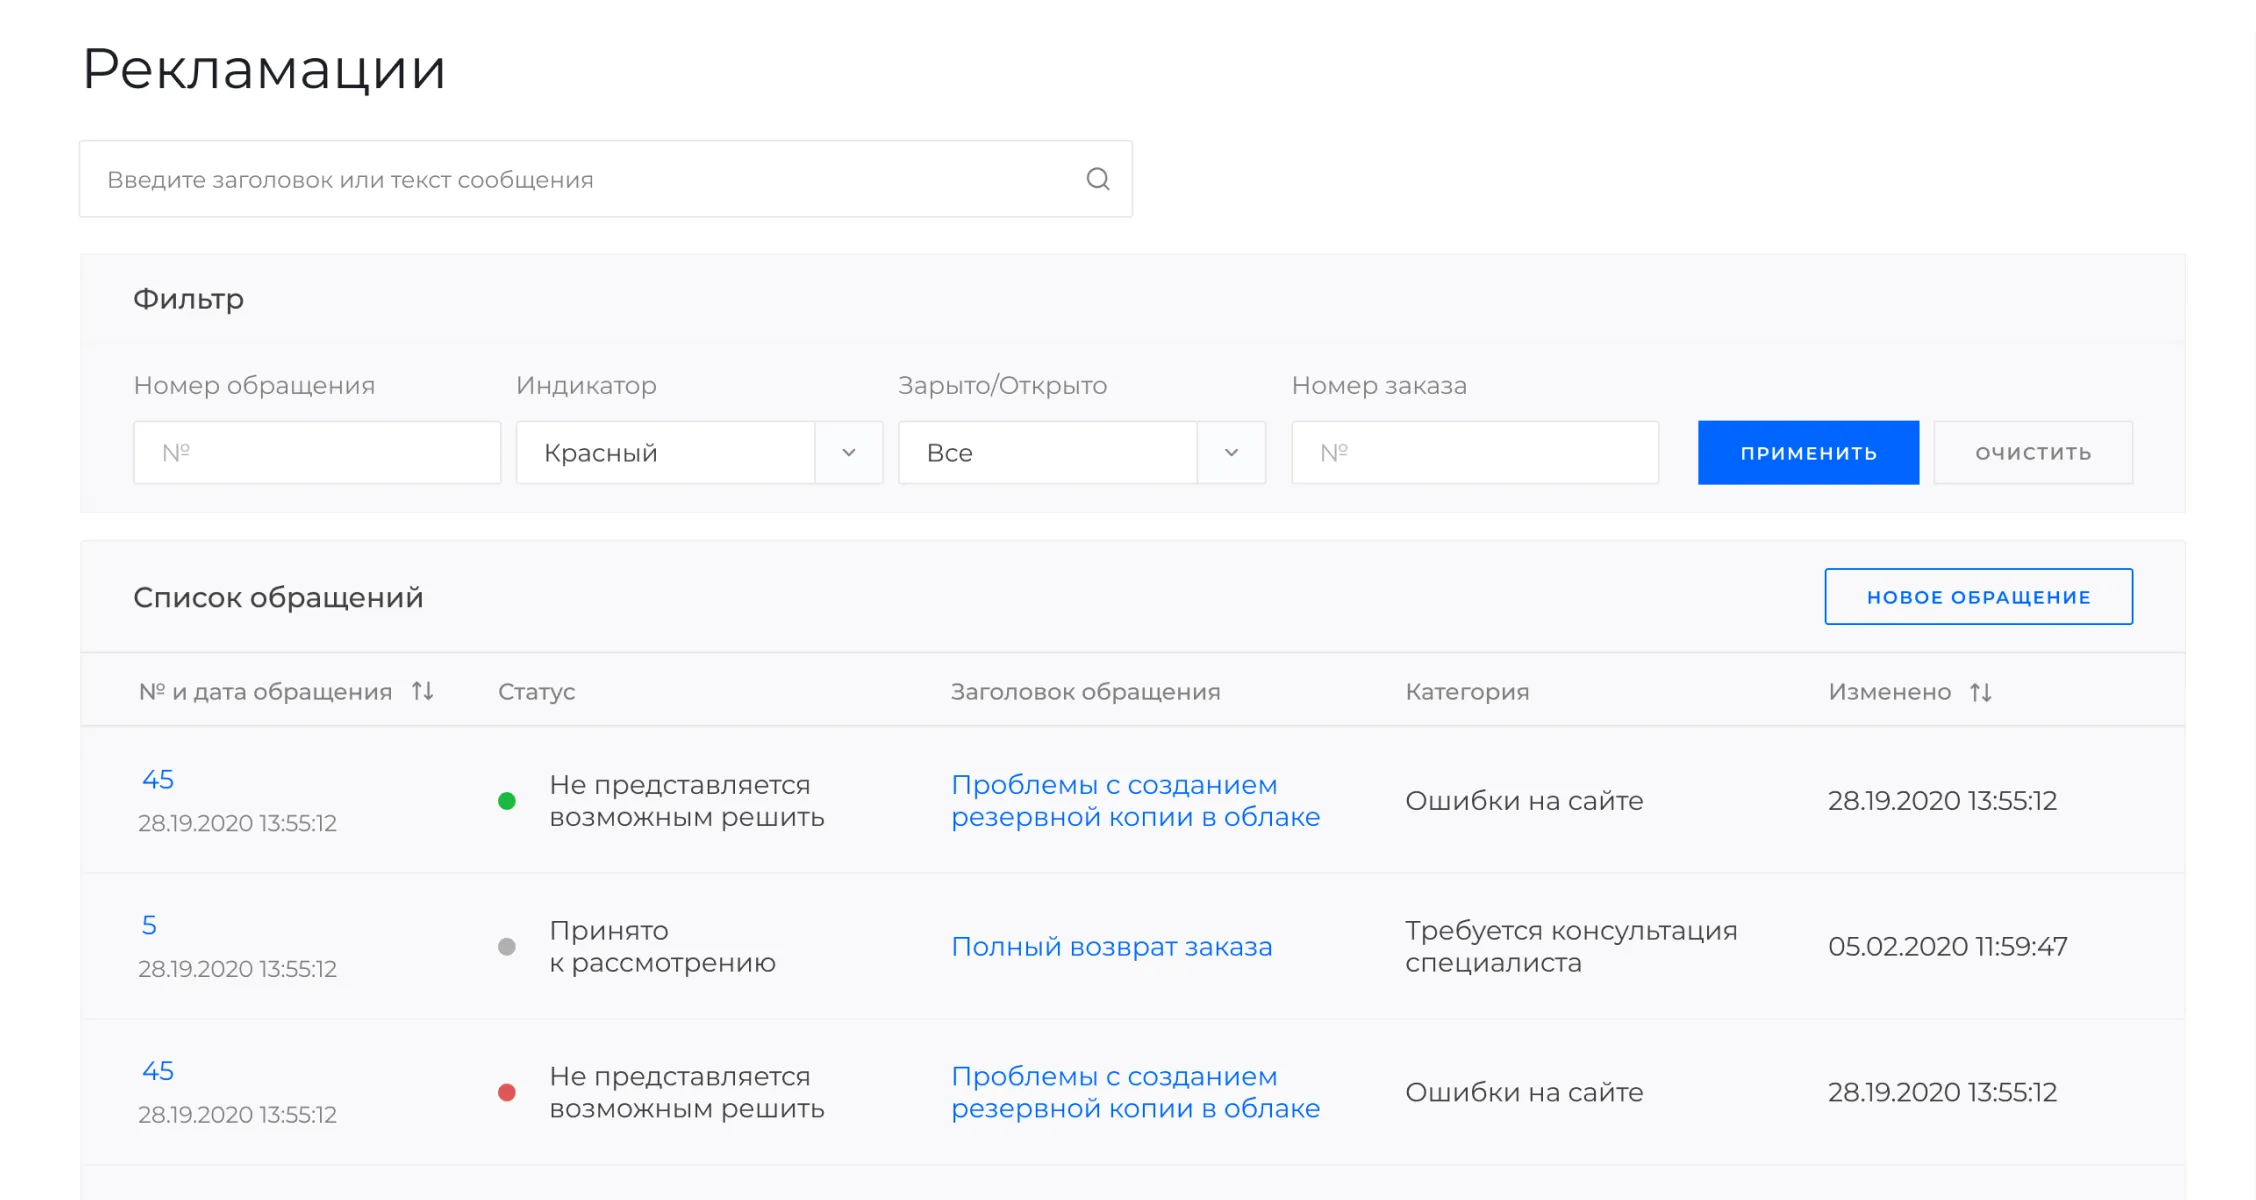Viewport: 2256px width, 1200px height.
Task: Click the search magnifier icon
Action: click(1097, 179)
